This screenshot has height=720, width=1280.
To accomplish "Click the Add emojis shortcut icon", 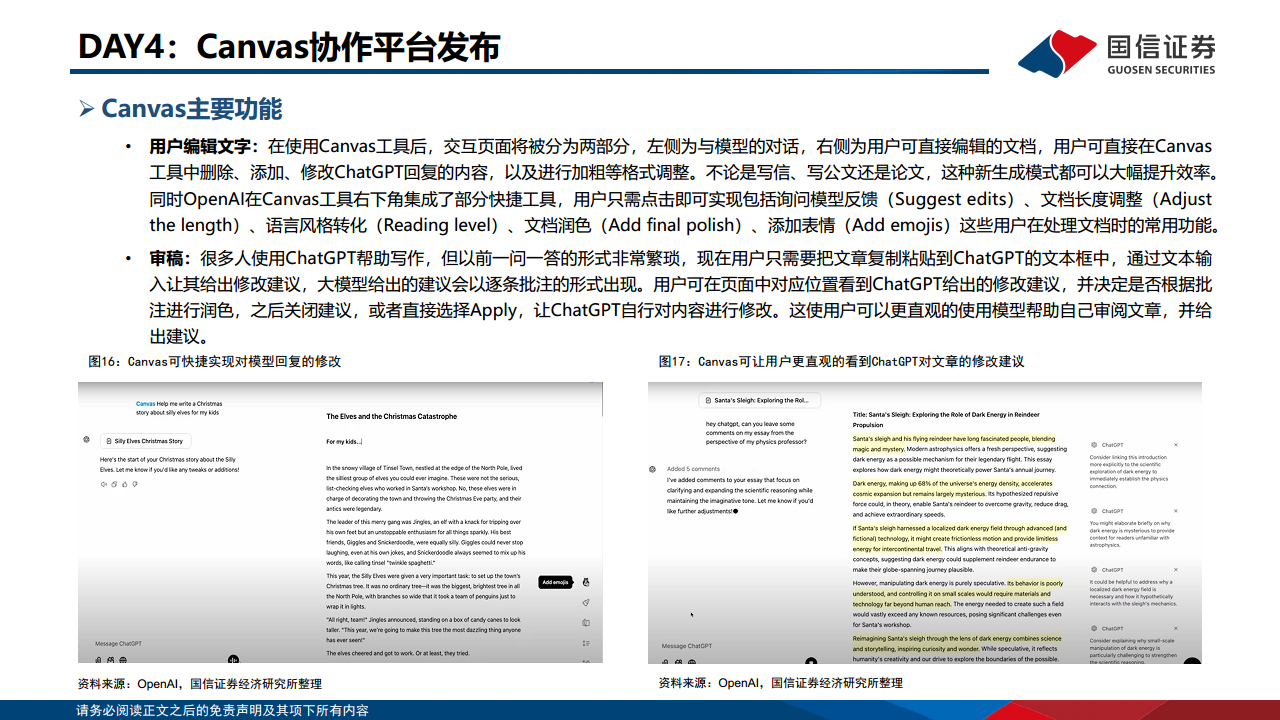I will click(586, 582).
